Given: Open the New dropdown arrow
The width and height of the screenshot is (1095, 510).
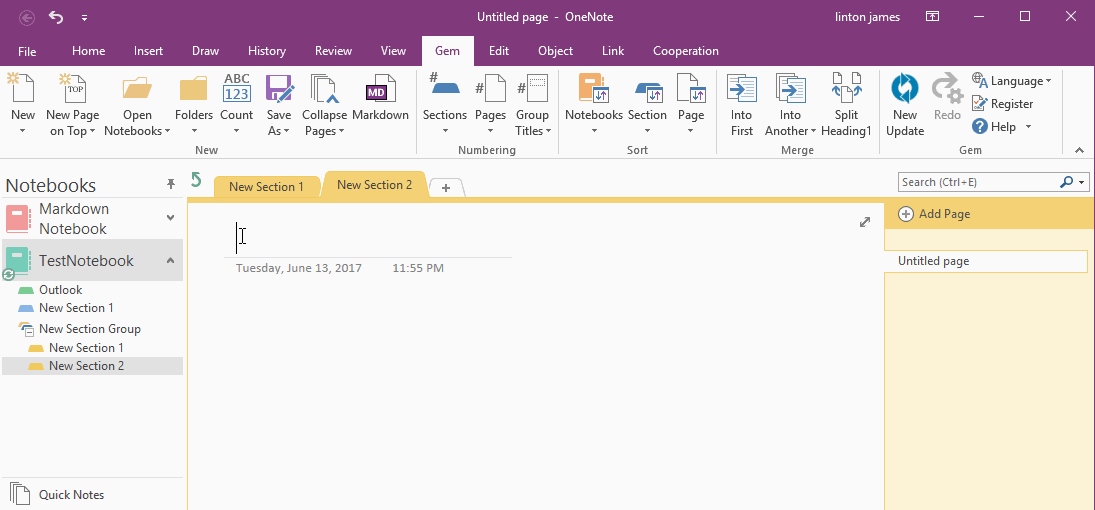Looking at the screenshot, I should coord(22,131).
